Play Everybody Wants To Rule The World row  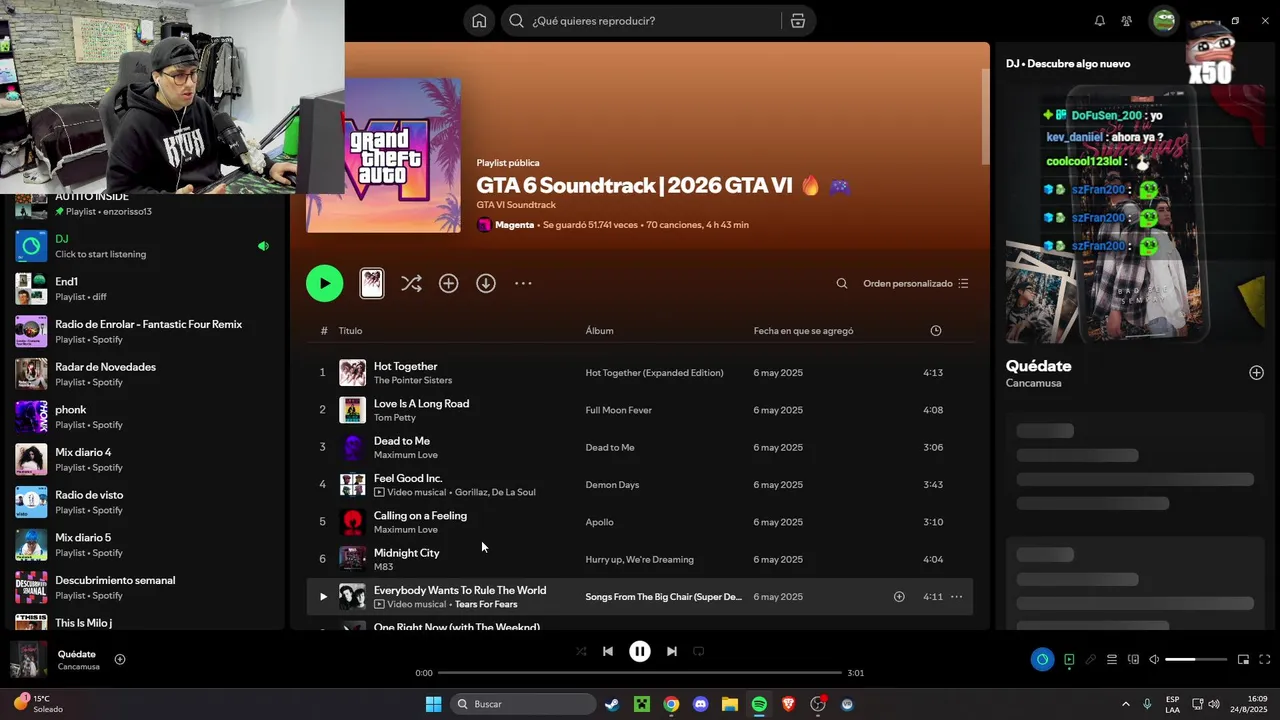[323, 597]
